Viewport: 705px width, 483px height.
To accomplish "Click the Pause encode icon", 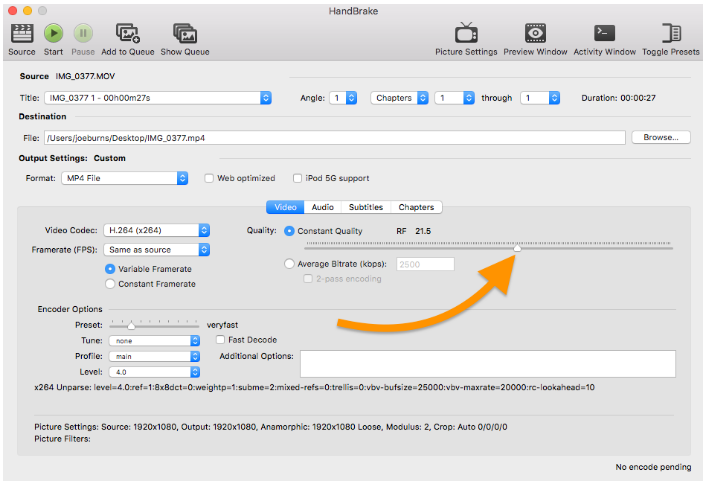I will [x=83, y=33].
